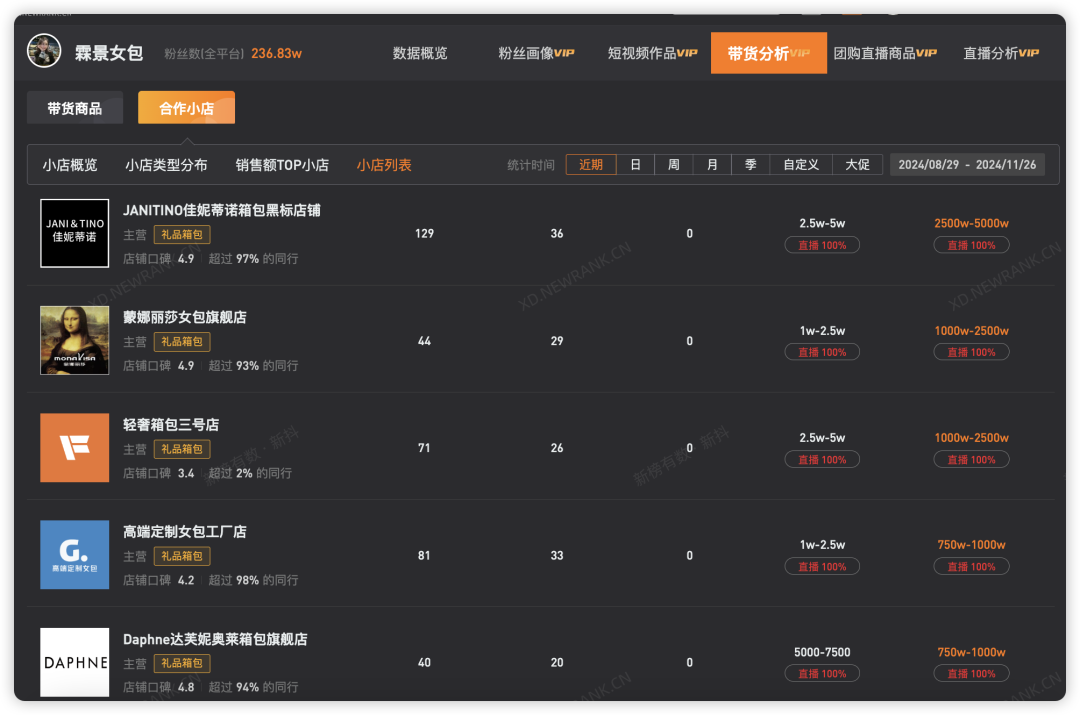Open 高端定制女包工厂店 store link
Viewport: 1080px width, 715px height.
coord(185,531)
